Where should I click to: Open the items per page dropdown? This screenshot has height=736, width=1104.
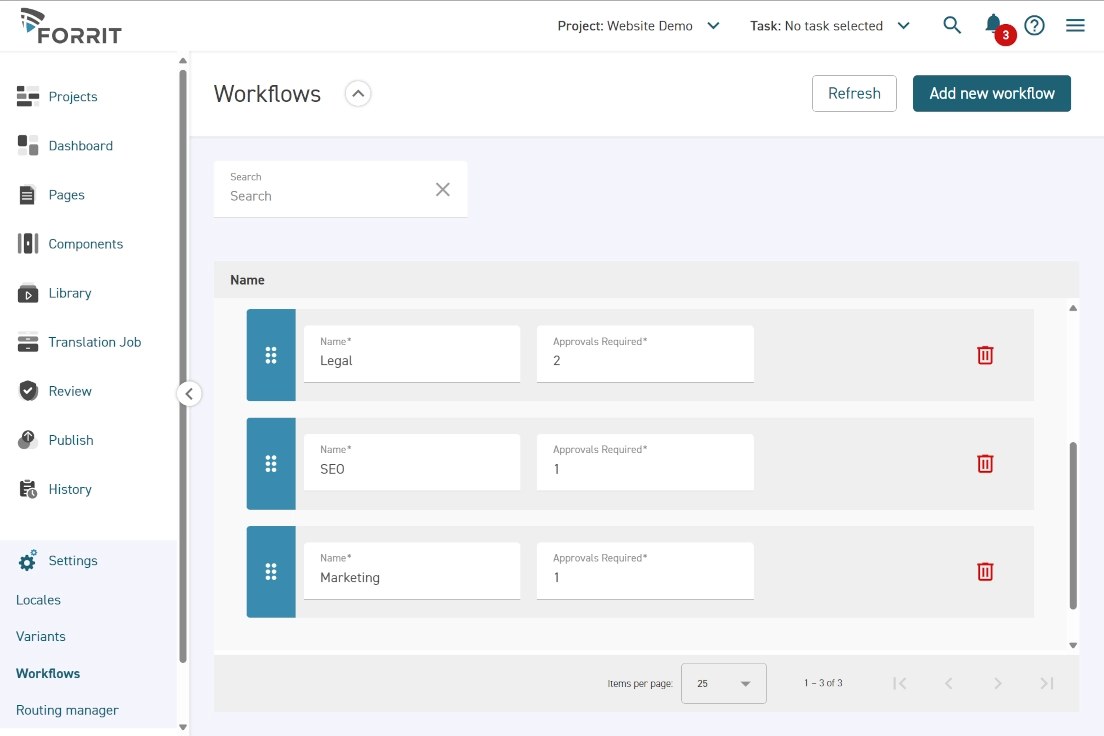(723, 683)
